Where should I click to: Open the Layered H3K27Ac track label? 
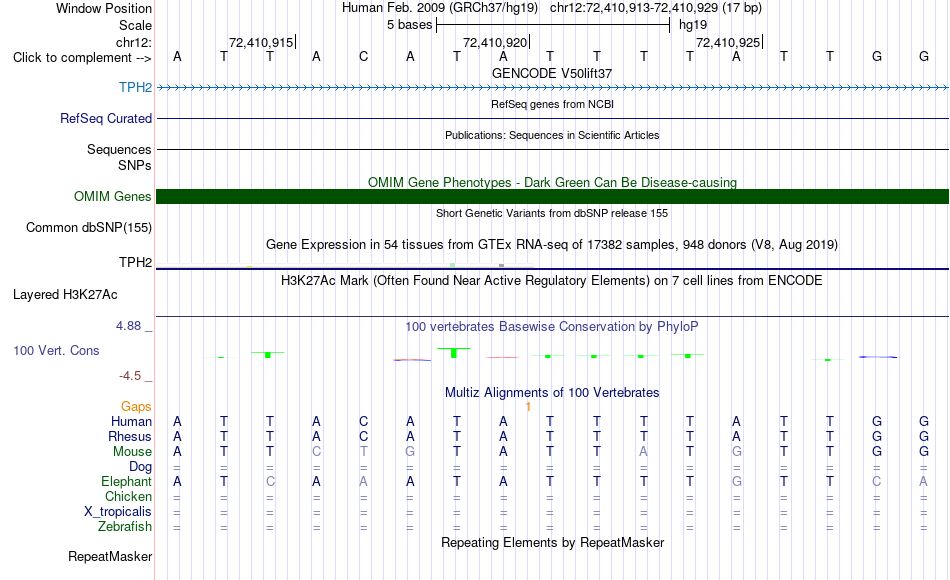65,295
